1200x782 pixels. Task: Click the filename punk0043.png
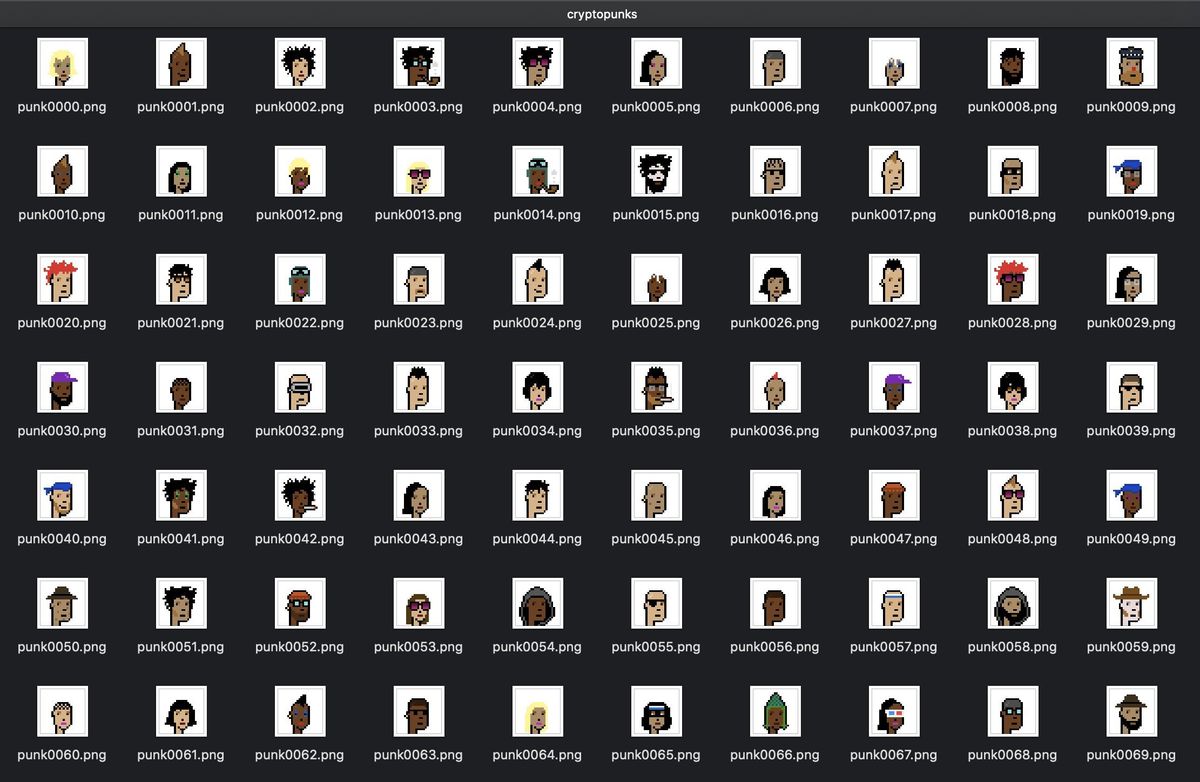click(x=418, y=539)
